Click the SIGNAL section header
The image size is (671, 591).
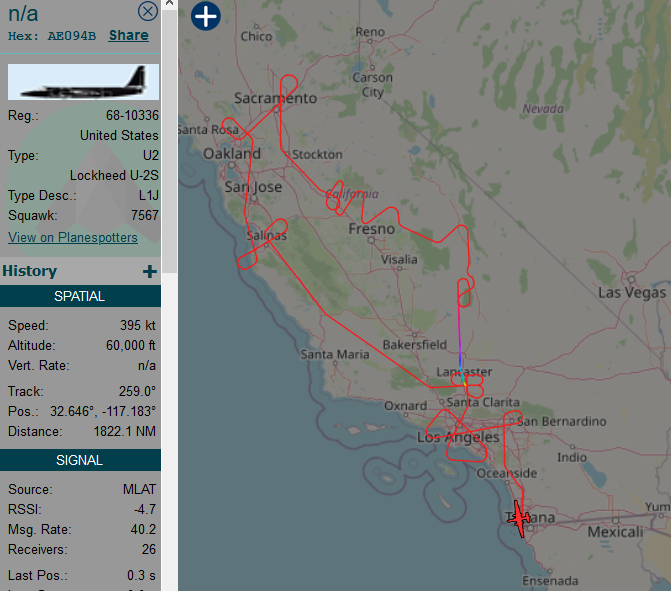pos(80,460)
